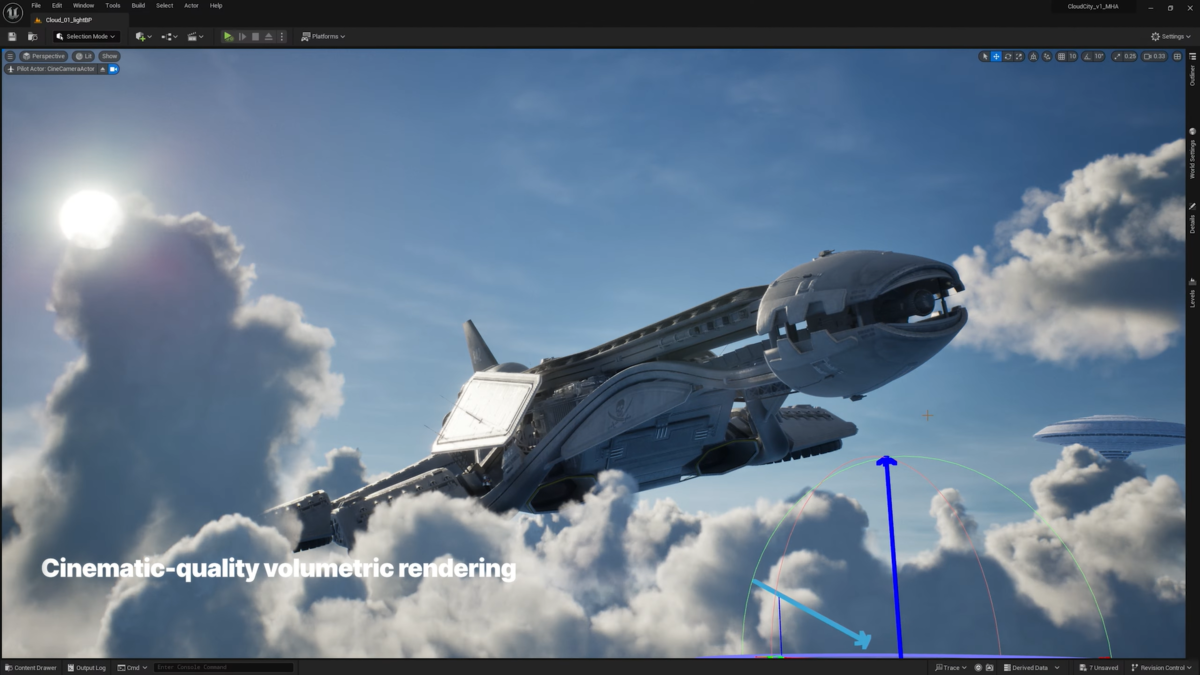Open the Cmd console type dropdown
Viewport: 1200px width, 675px height.
pyautogui.click(x=132, y=667)
